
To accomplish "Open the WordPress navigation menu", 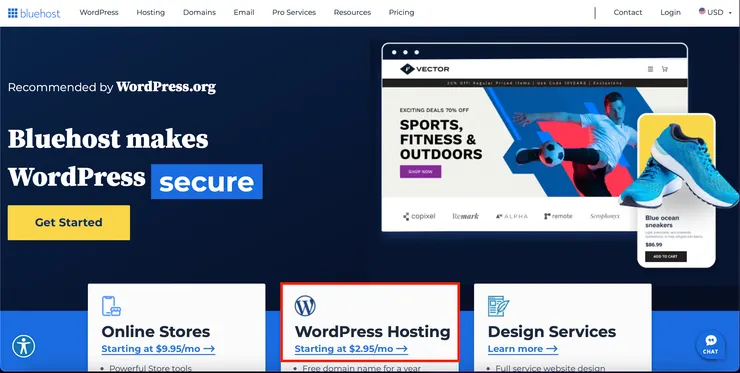I will 99,12.
